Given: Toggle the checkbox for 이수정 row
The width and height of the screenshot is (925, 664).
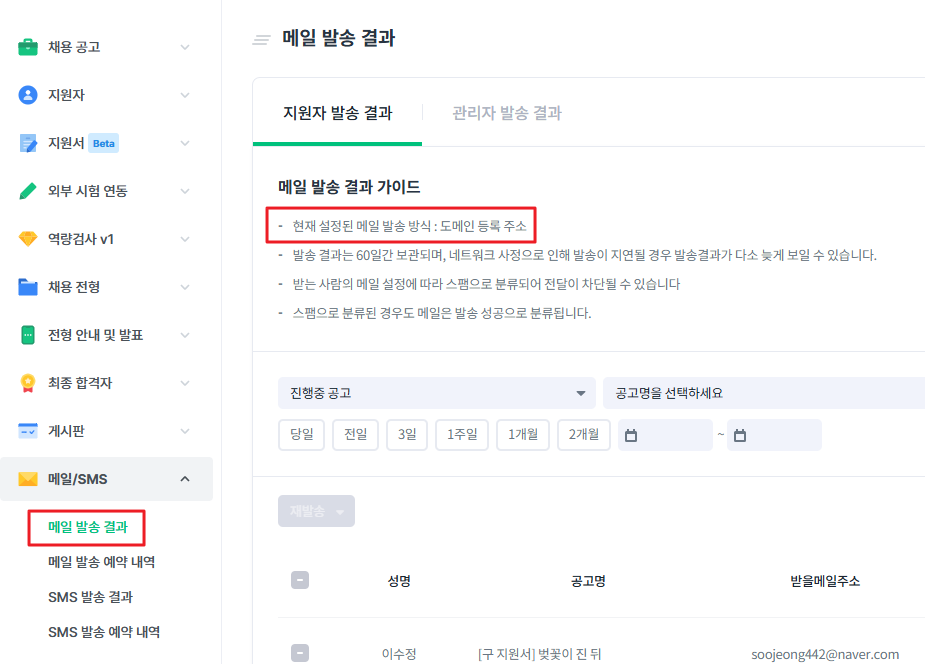Looking at the screenshot, I should (300, 653).
